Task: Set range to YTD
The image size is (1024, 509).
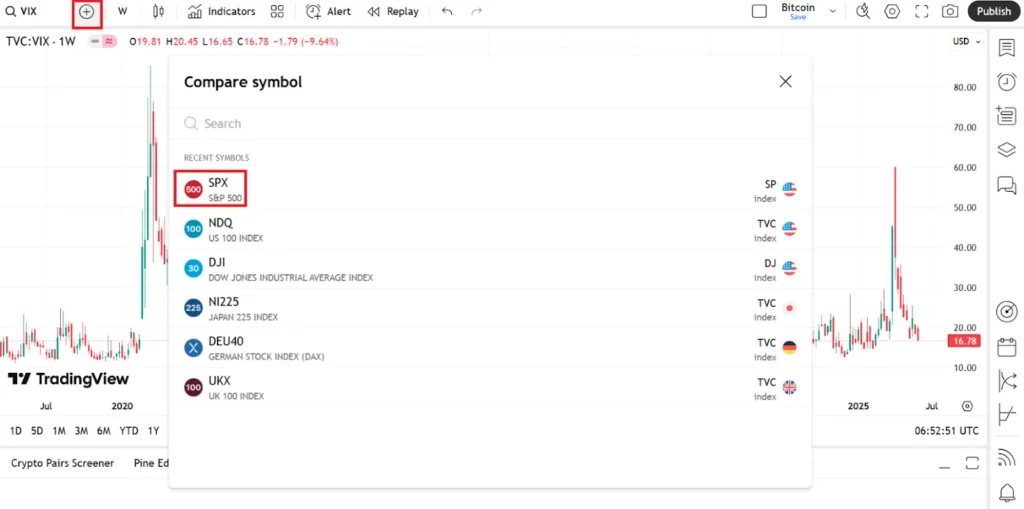Action: pos(129,431)
